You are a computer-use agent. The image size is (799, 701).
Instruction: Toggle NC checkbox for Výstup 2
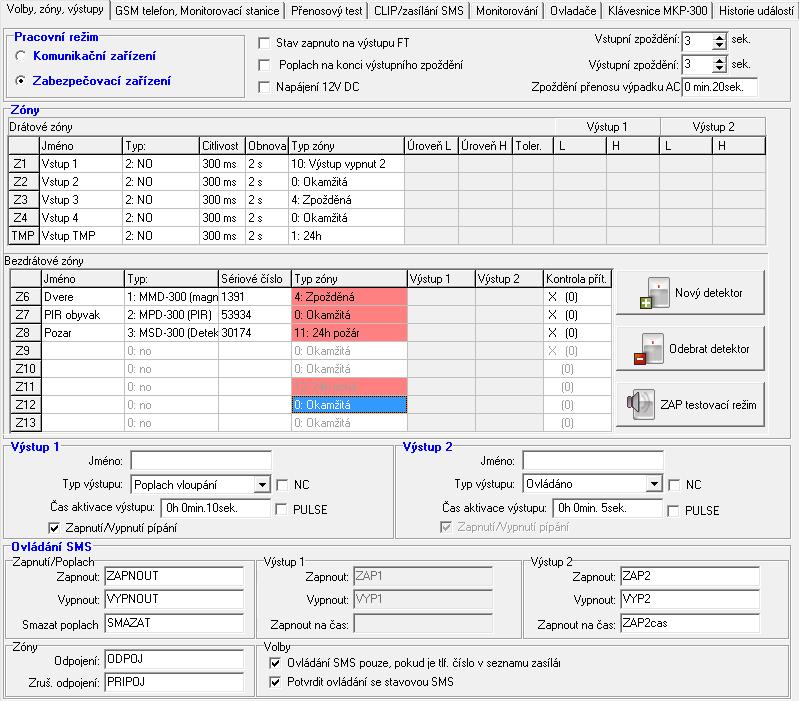pyautogui.click(x=674, y=485)
